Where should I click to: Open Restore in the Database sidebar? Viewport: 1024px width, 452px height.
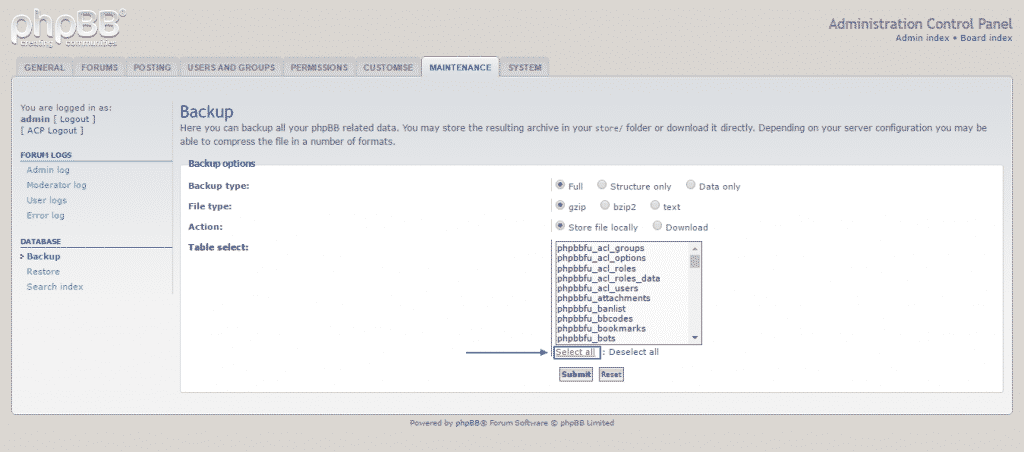click(x=43, y=272)
